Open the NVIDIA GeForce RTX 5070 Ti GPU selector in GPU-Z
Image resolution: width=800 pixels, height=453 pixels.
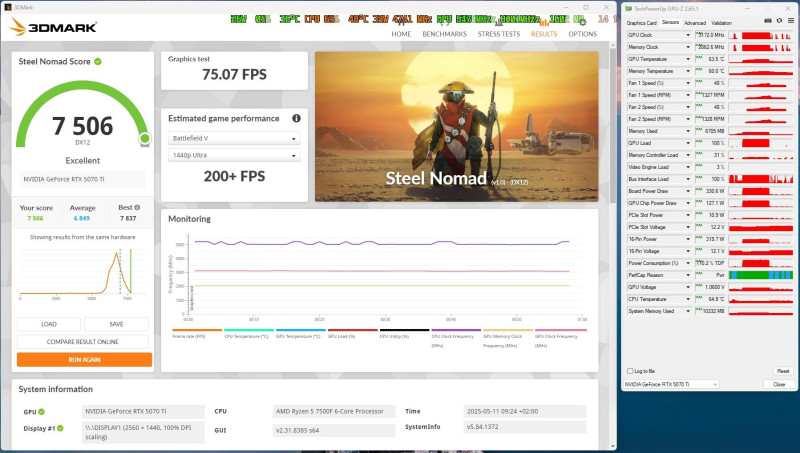click(x=671, y=384)
